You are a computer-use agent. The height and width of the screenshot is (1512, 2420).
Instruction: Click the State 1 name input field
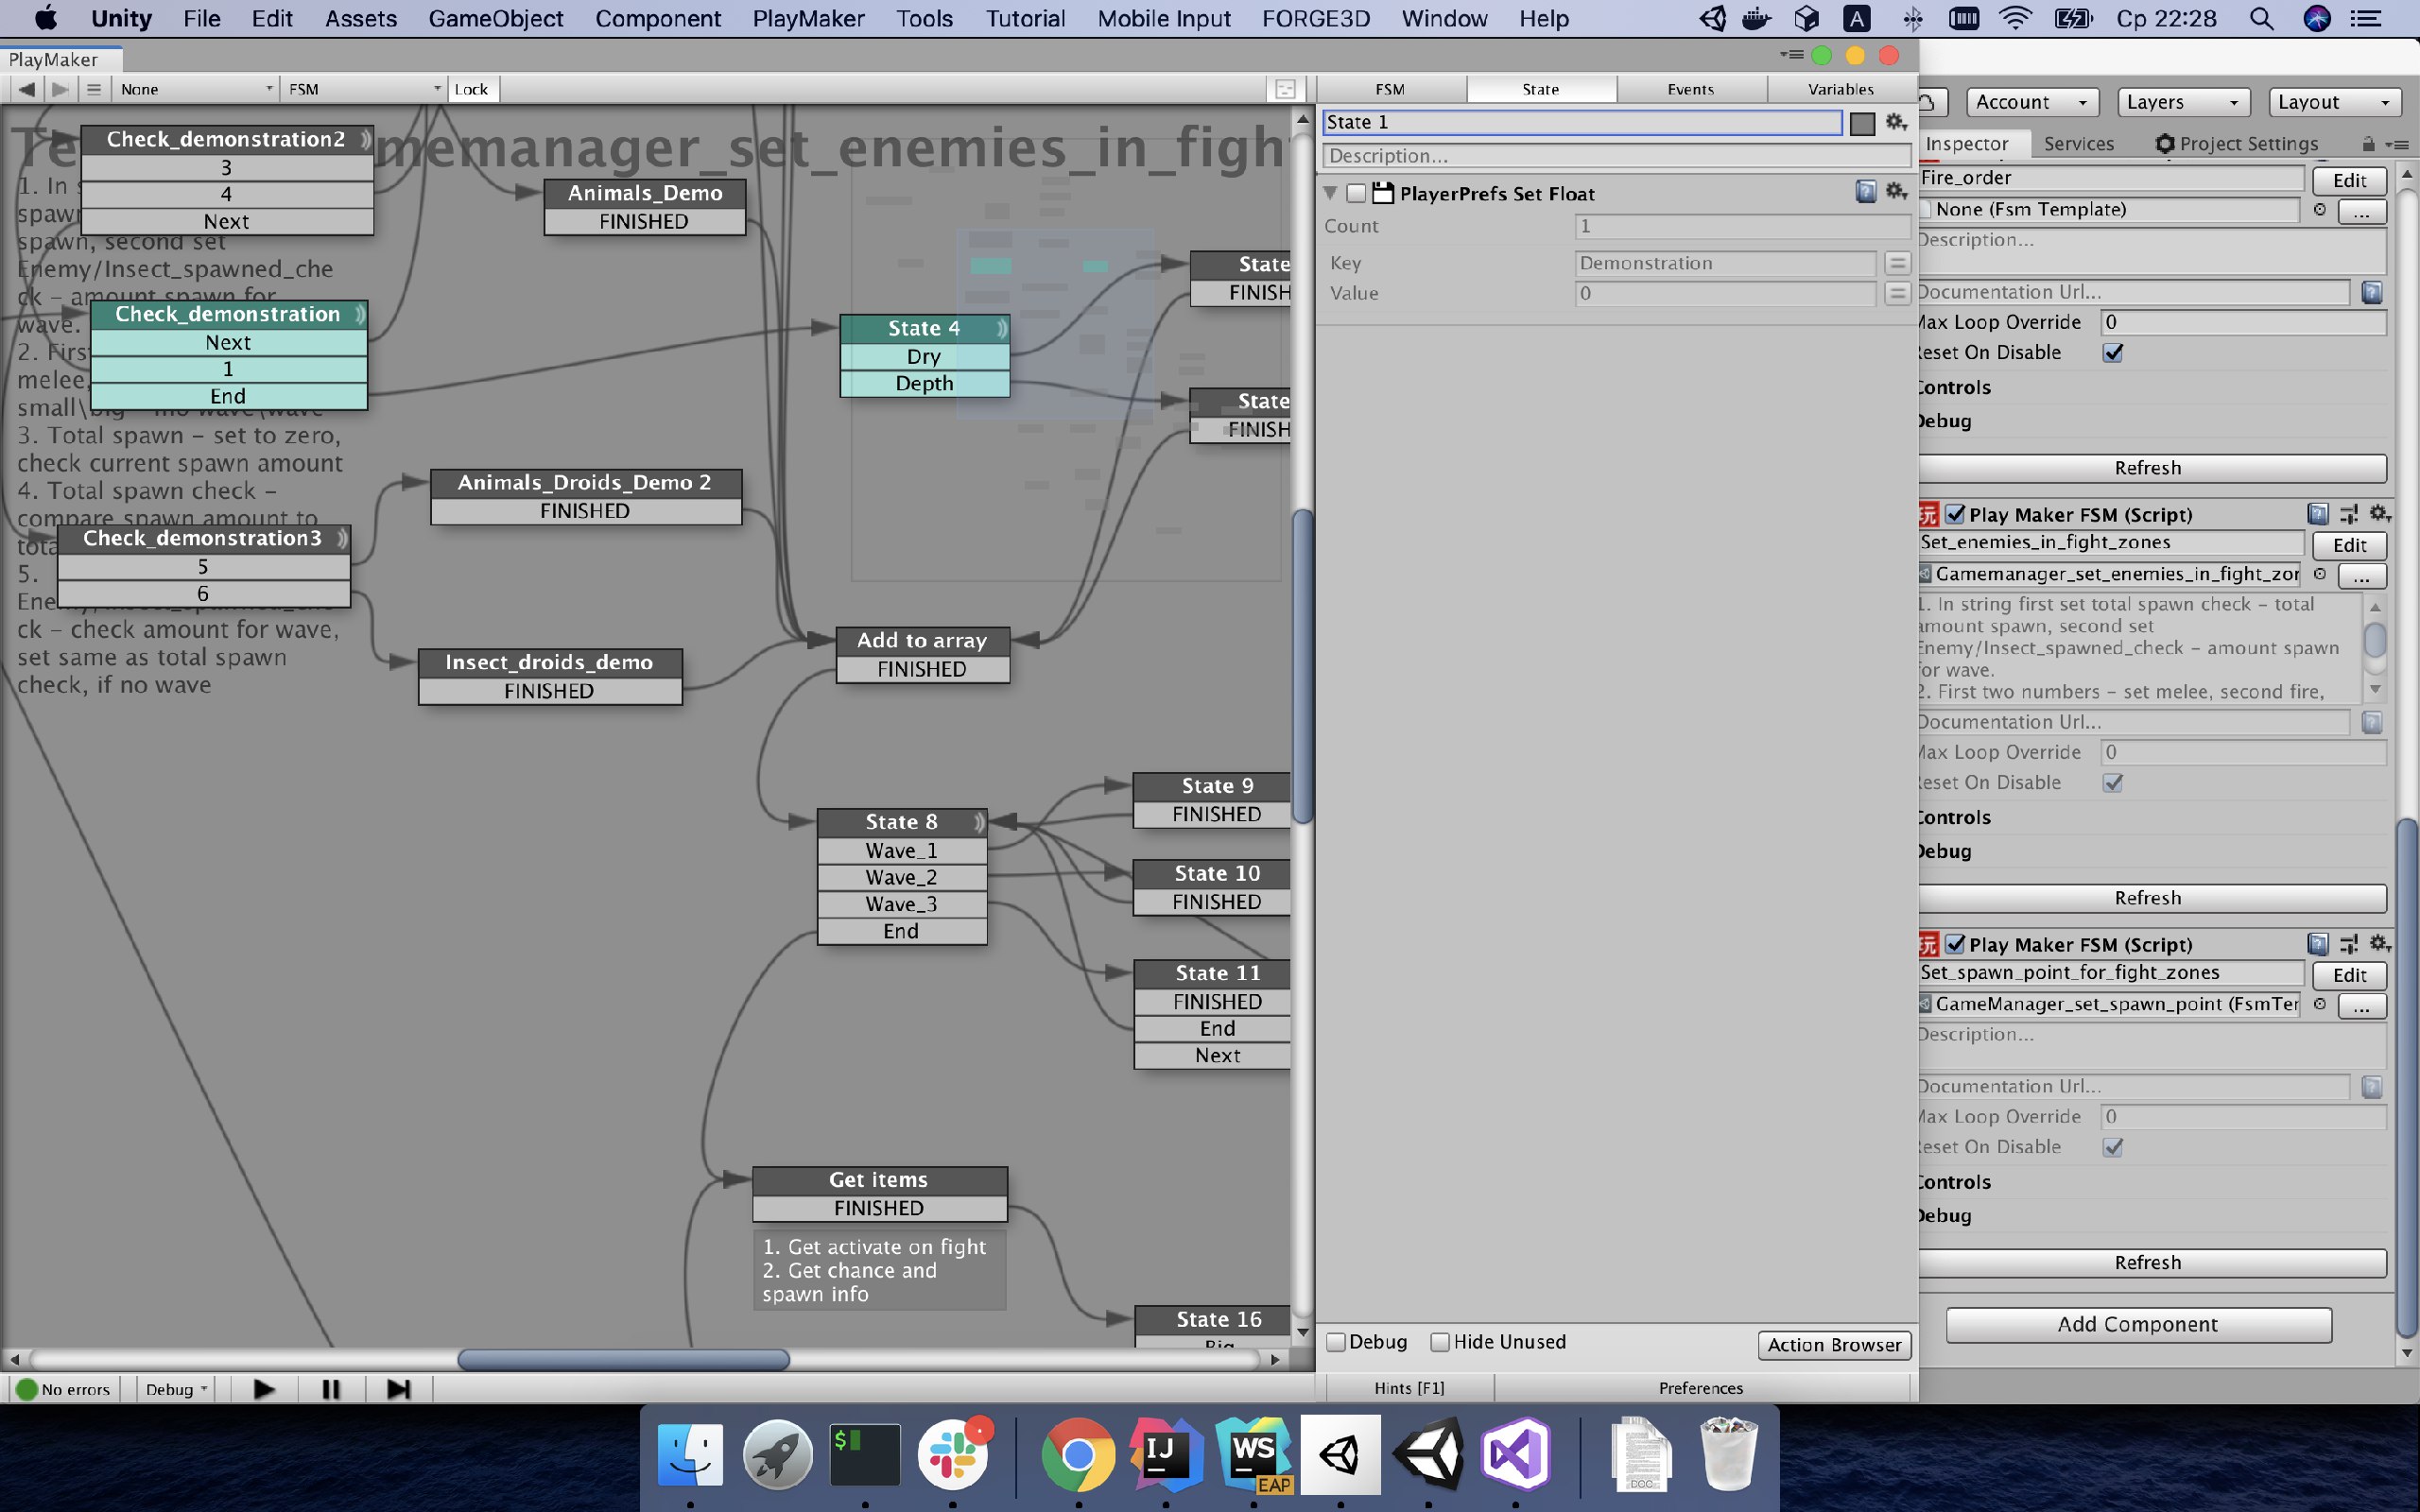[x=1581, y=122]
